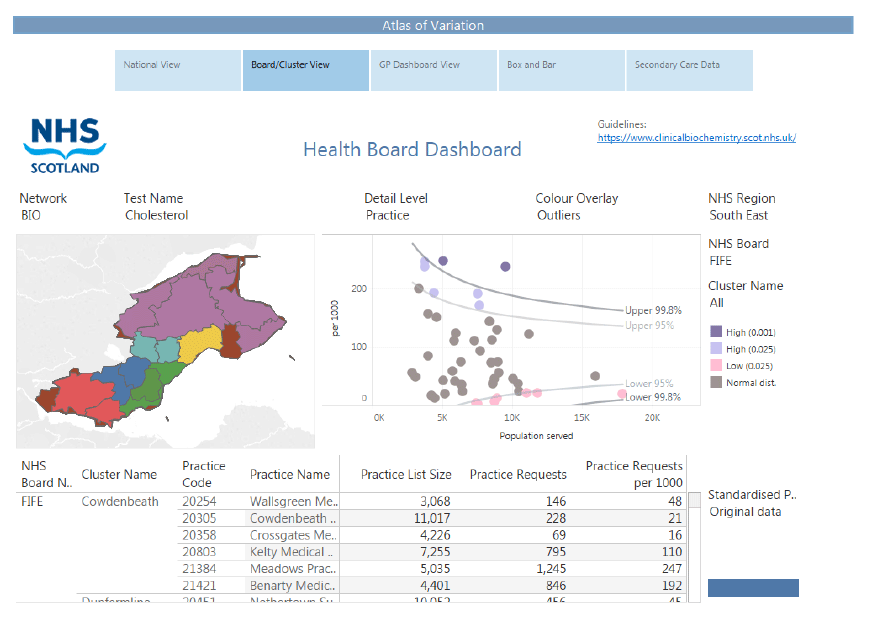This screenshot has height=622, width=869.
Task: Click the Practice List Size column header
Action: click(x=406, y=475)
